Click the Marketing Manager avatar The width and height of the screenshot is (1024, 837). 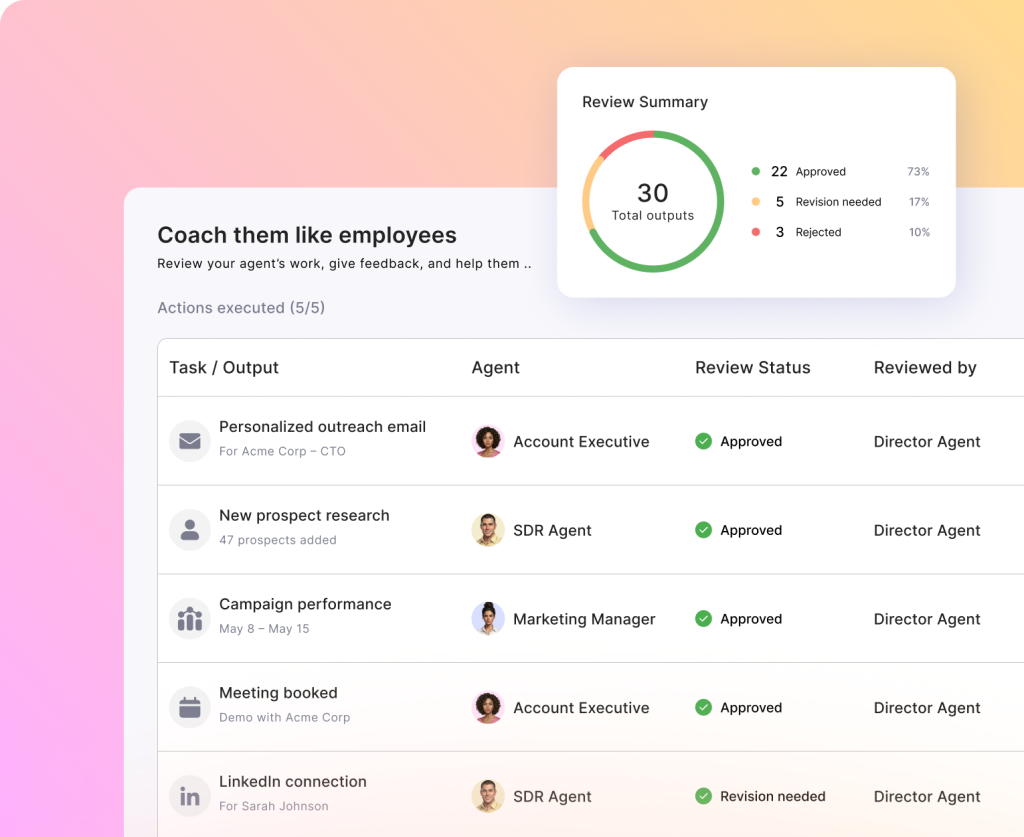coord(488,619)
